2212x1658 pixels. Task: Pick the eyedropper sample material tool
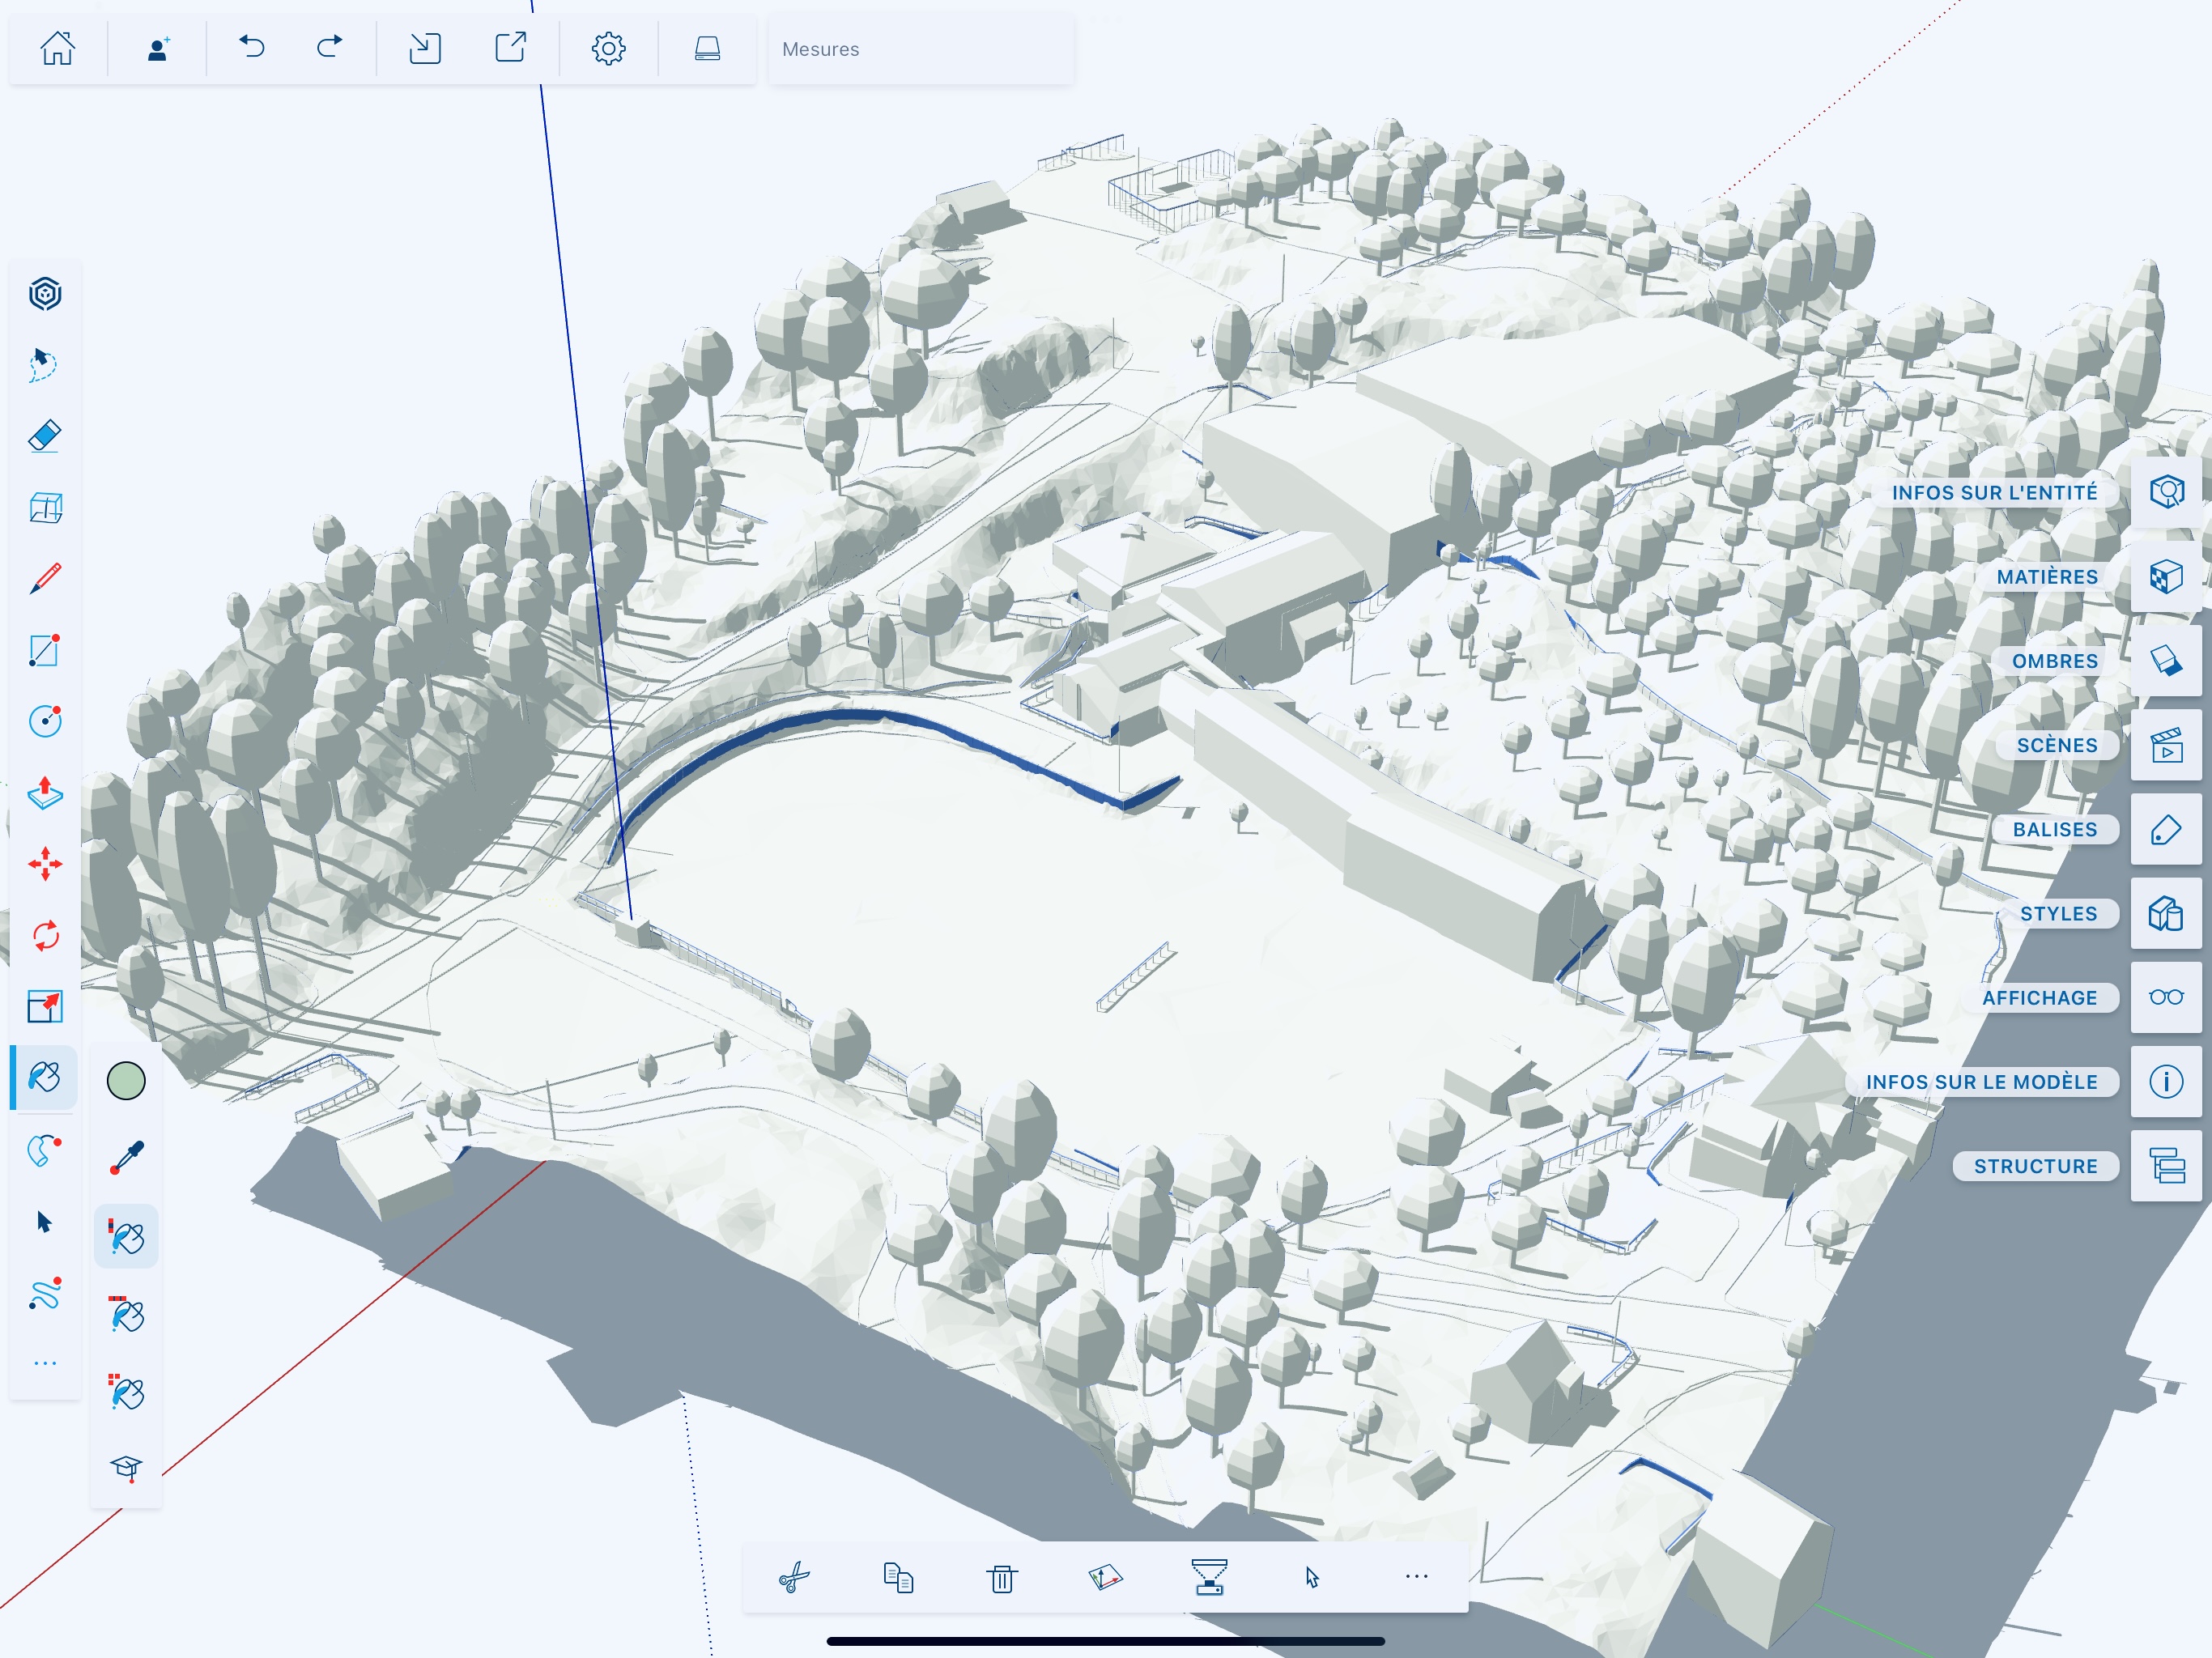[127, 1158]
